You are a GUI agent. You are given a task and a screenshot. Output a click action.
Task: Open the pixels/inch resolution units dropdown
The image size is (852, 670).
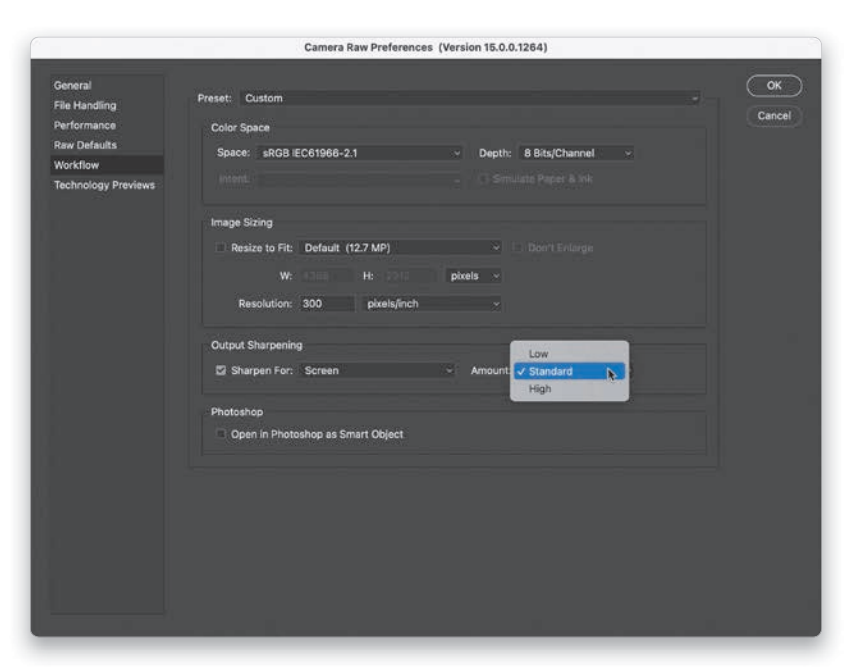[x=432, y=304]
